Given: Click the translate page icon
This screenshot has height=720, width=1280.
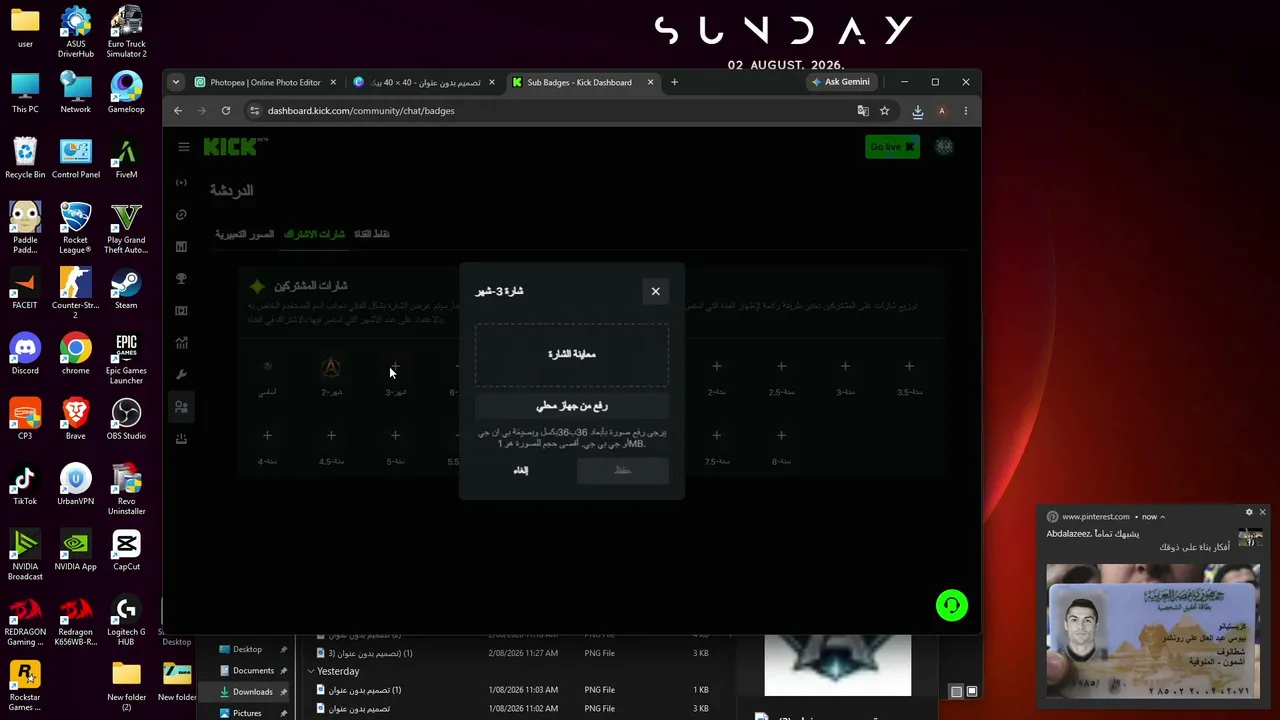Looking at the screenshot, I should [x=863, y=111].
